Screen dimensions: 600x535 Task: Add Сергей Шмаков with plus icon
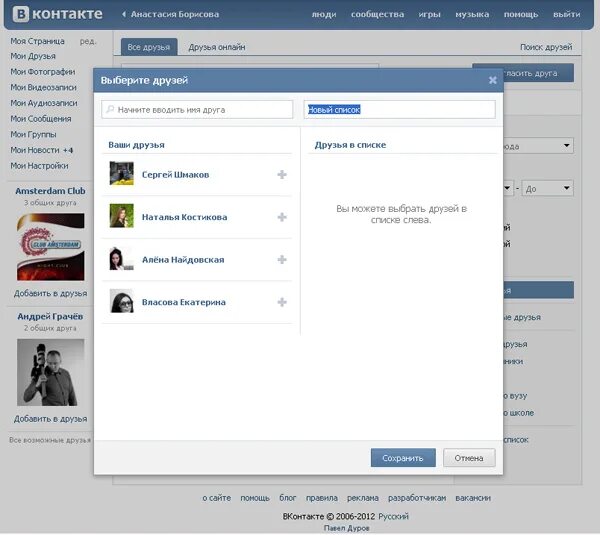pos(282,175)
